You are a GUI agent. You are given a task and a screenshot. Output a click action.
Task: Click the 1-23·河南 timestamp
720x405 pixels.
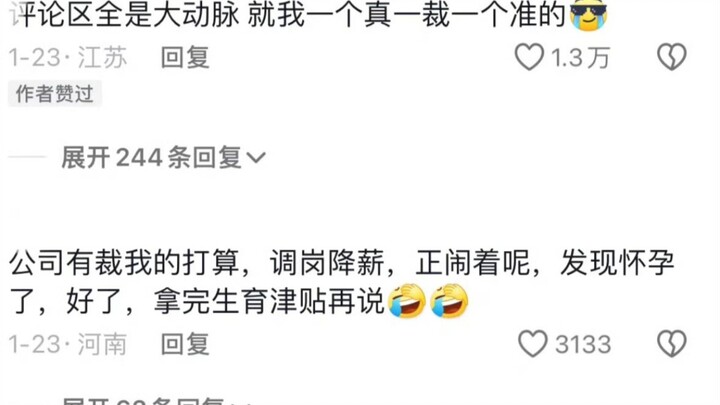coord(68,344)
